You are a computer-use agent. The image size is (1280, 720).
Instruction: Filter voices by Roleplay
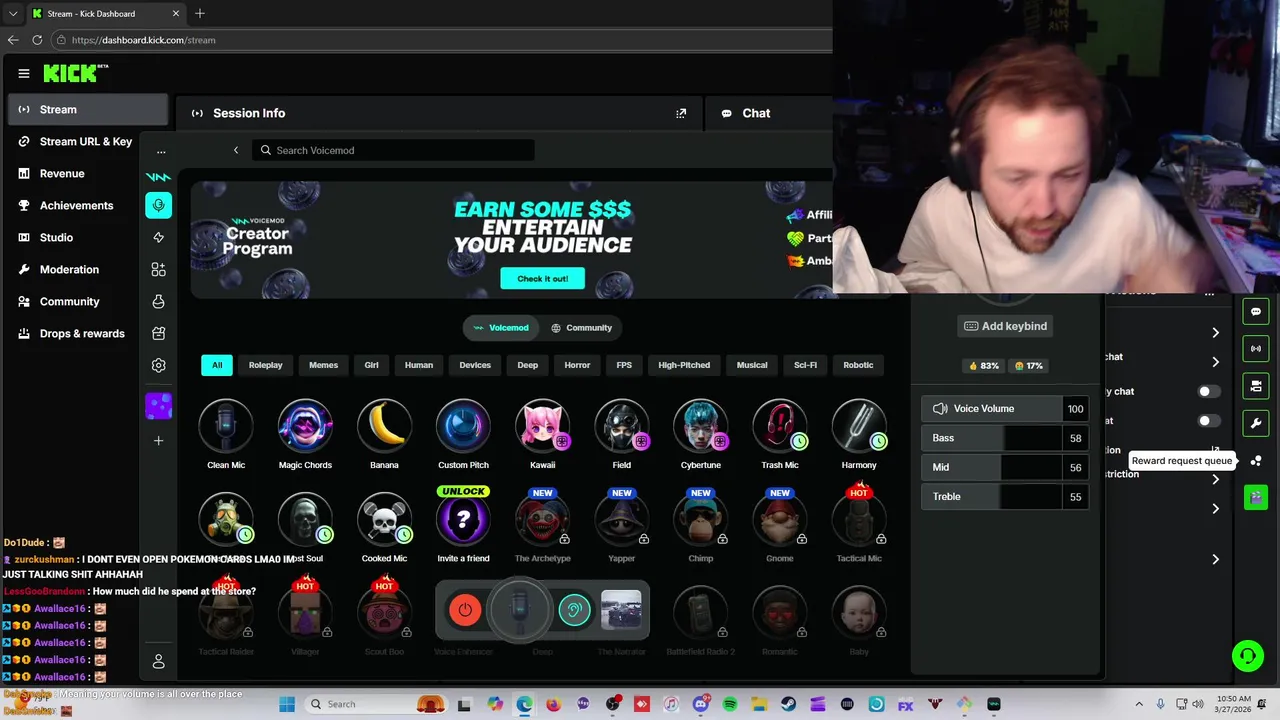coord(266,365)
